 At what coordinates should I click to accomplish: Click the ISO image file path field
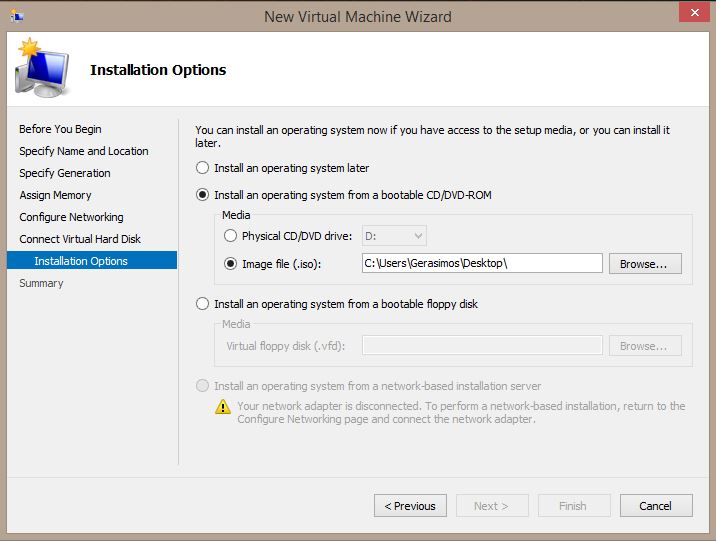[482, 263]
